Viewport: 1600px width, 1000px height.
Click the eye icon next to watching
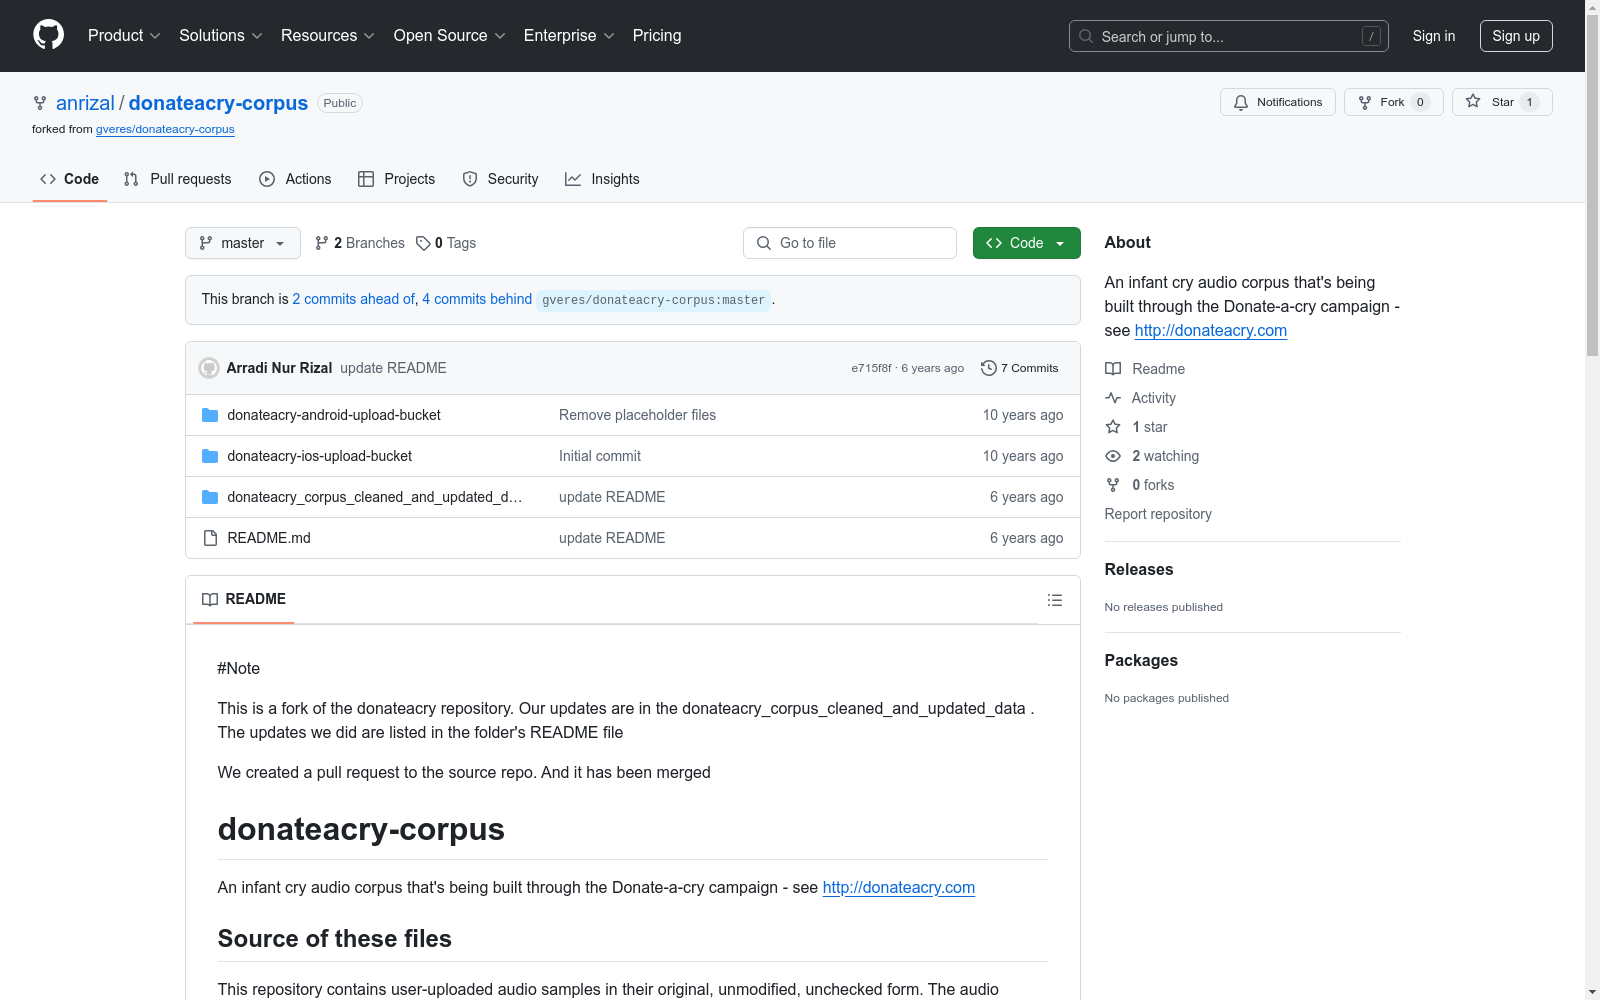(1113, 456)
